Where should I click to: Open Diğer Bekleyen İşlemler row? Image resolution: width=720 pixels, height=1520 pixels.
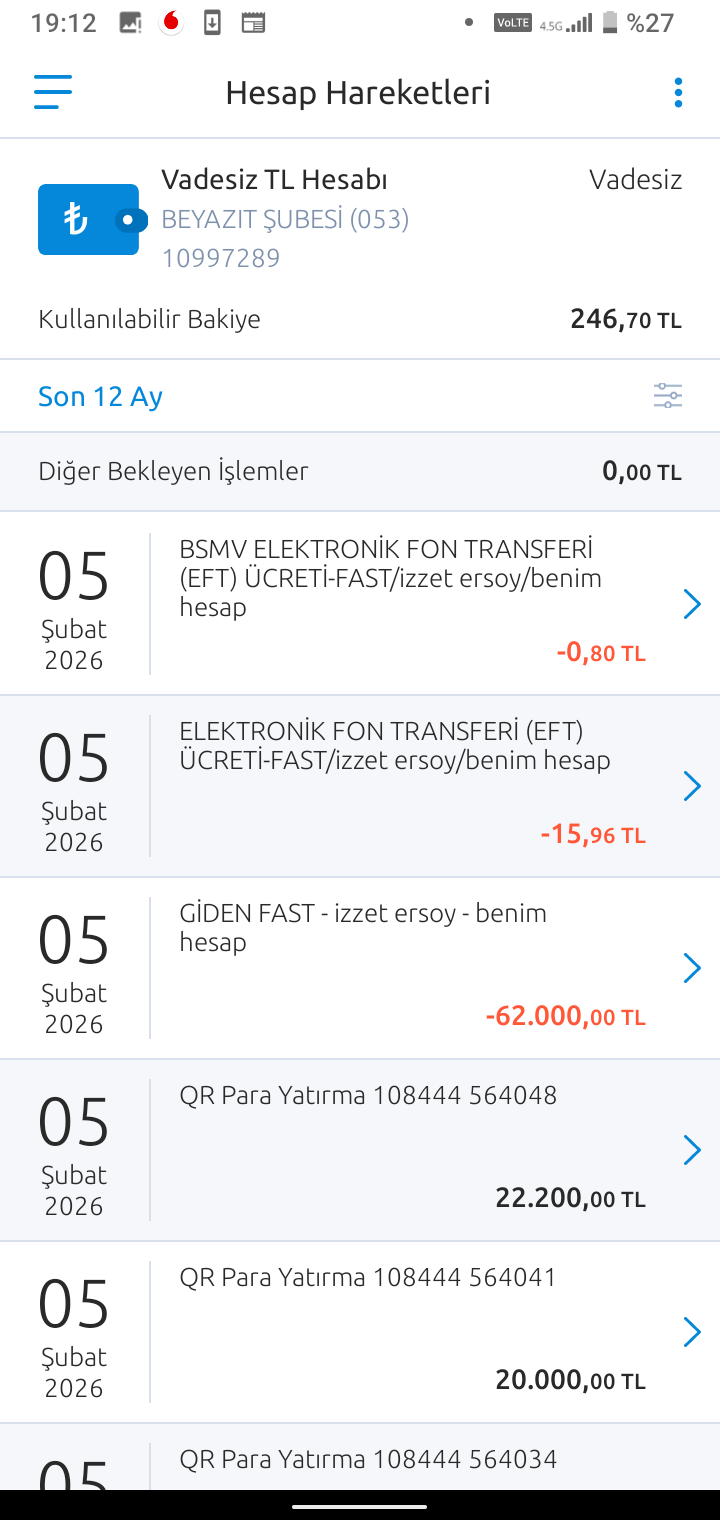click(360, 471)
